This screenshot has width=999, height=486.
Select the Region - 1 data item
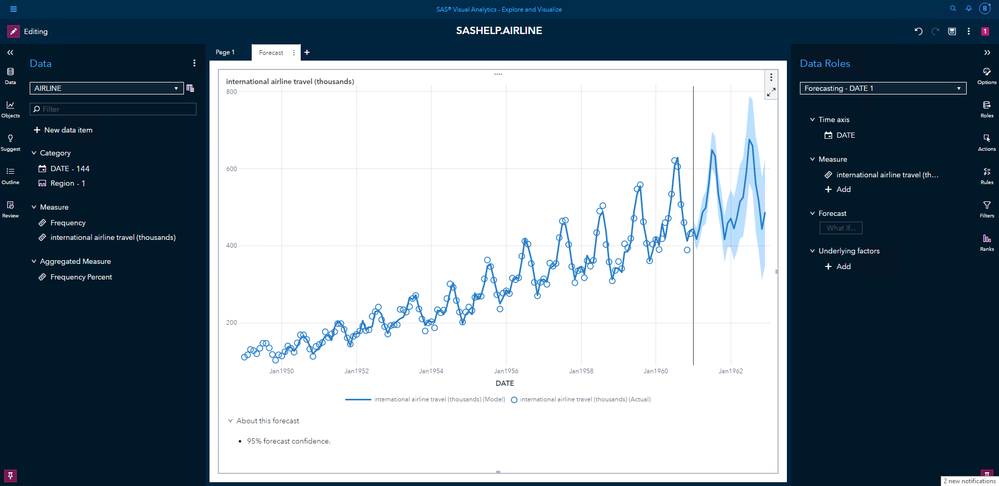[x=61, y=183]
